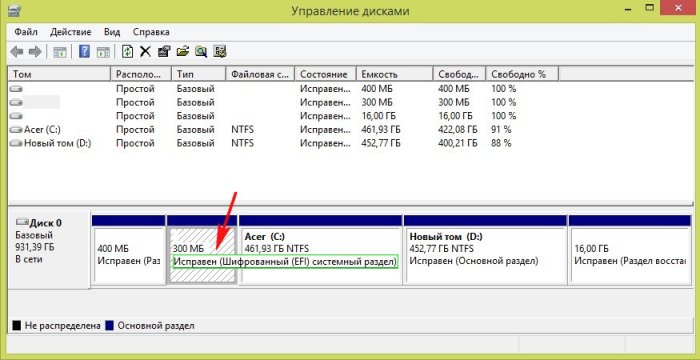700x360 pixels.
Task: Sort by the Тип column header
Action: [x=199, y=74]
